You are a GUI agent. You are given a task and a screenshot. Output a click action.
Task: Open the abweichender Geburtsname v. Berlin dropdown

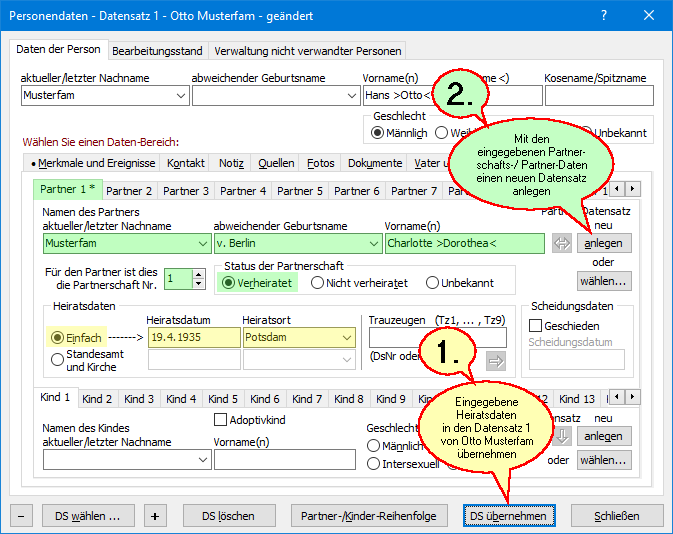pos(369,243)
